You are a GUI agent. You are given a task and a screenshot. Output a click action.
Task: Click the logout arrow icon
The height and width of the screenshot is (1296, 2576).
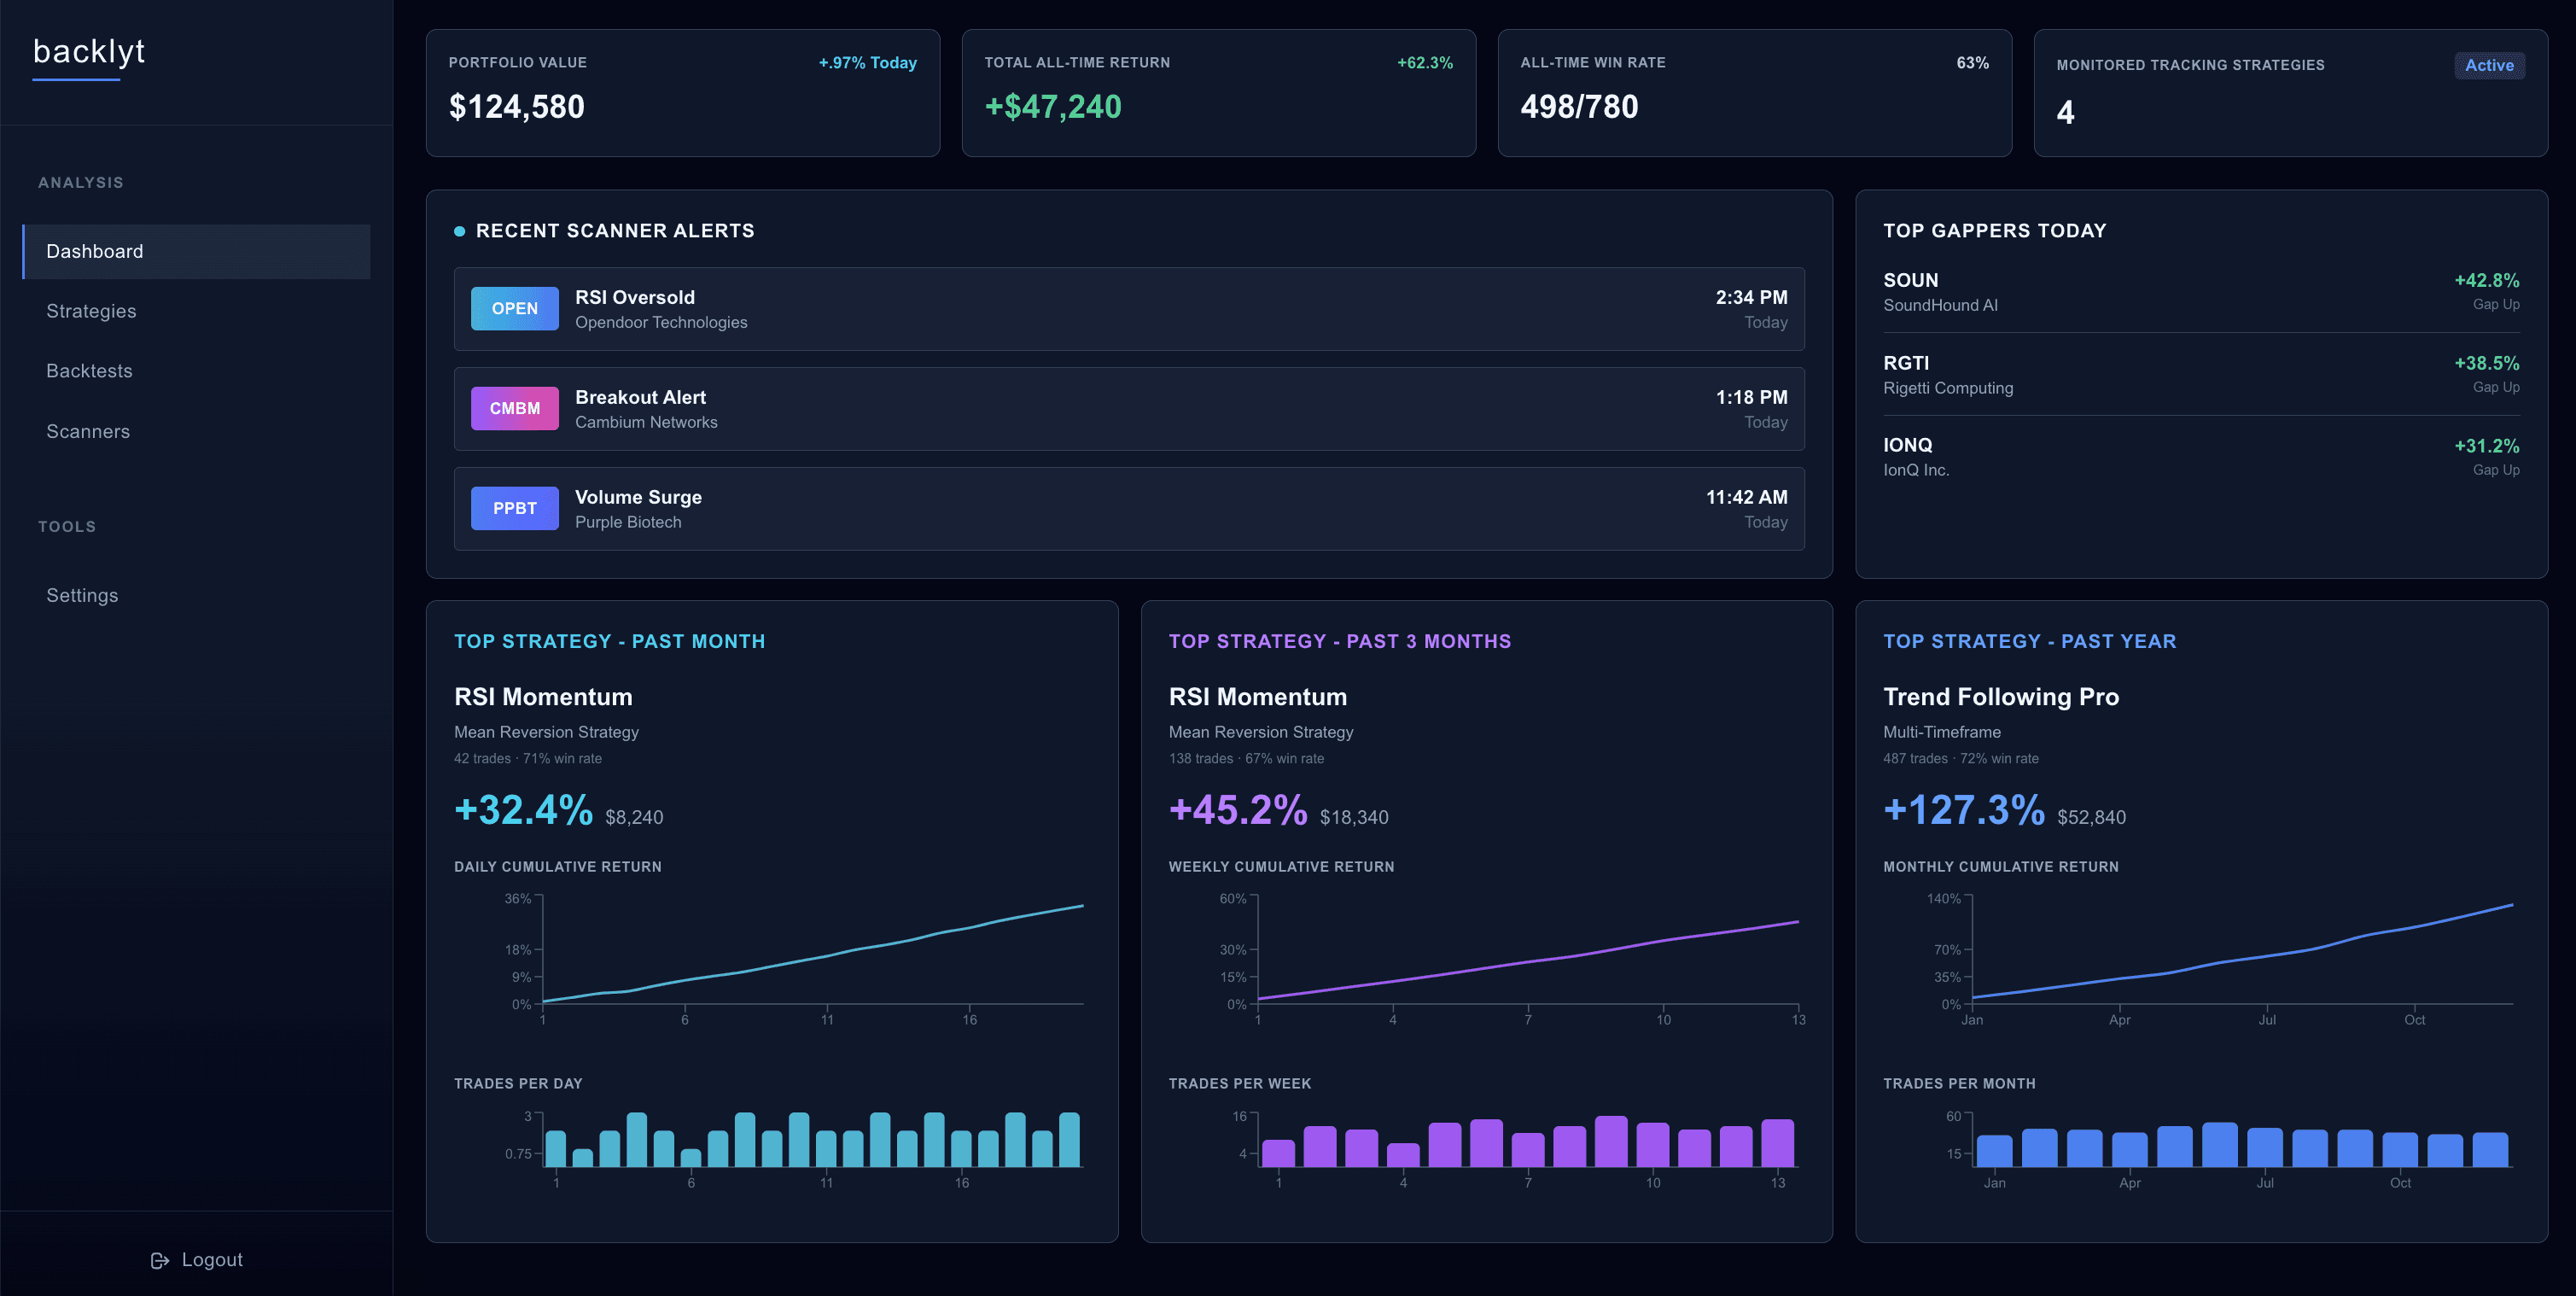pos(159,1260)
